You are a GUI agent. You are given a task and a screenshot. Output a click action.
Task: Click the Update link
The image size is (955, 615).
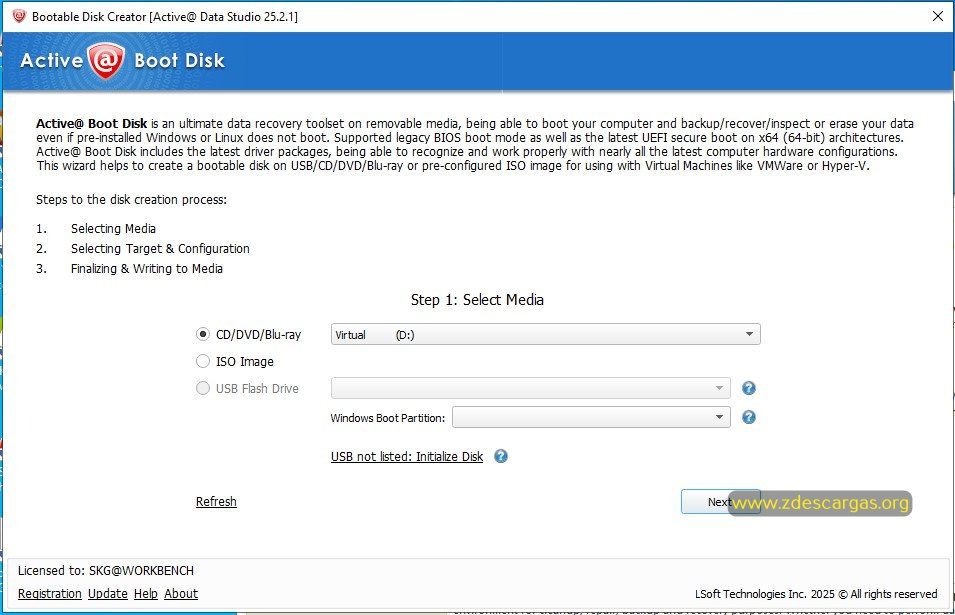point(108,594)
